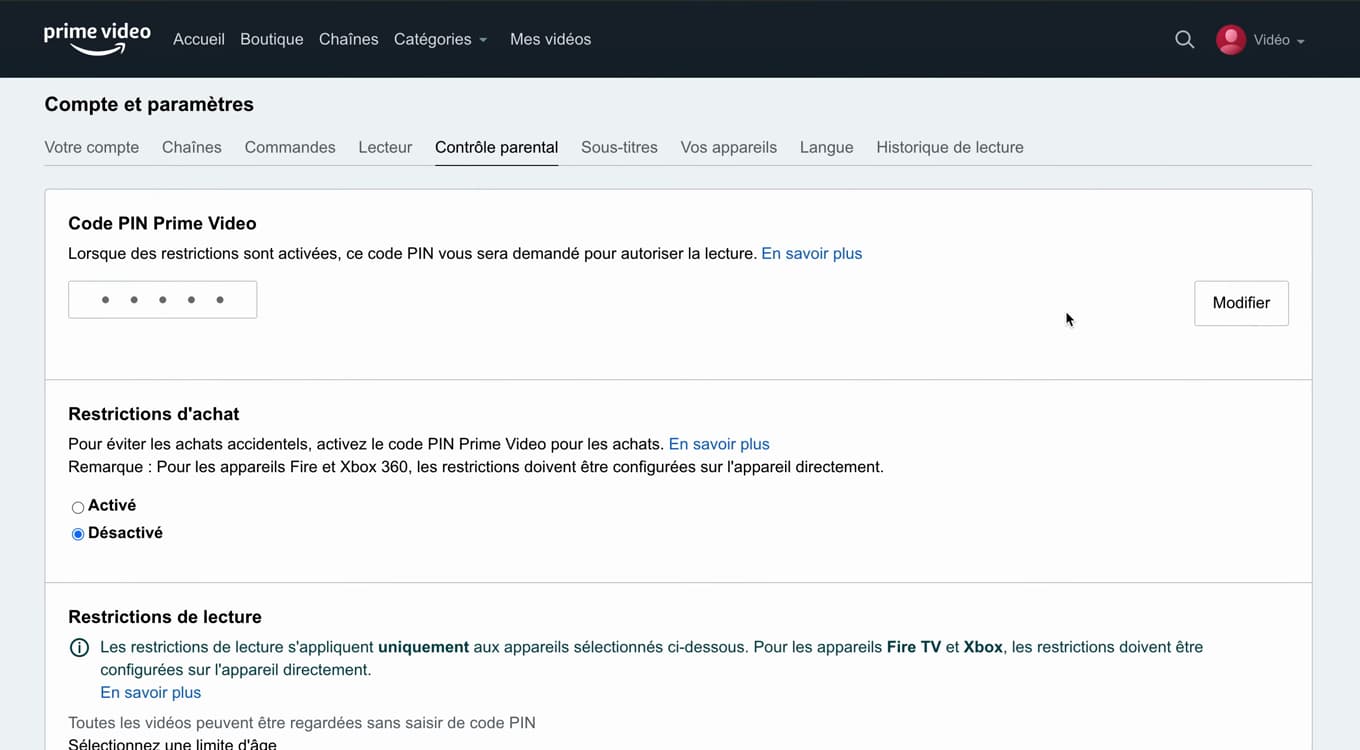The height and width of the screenshot is (750, 1360).
Task: Select the Désactivé radio button
Action: 78,534
